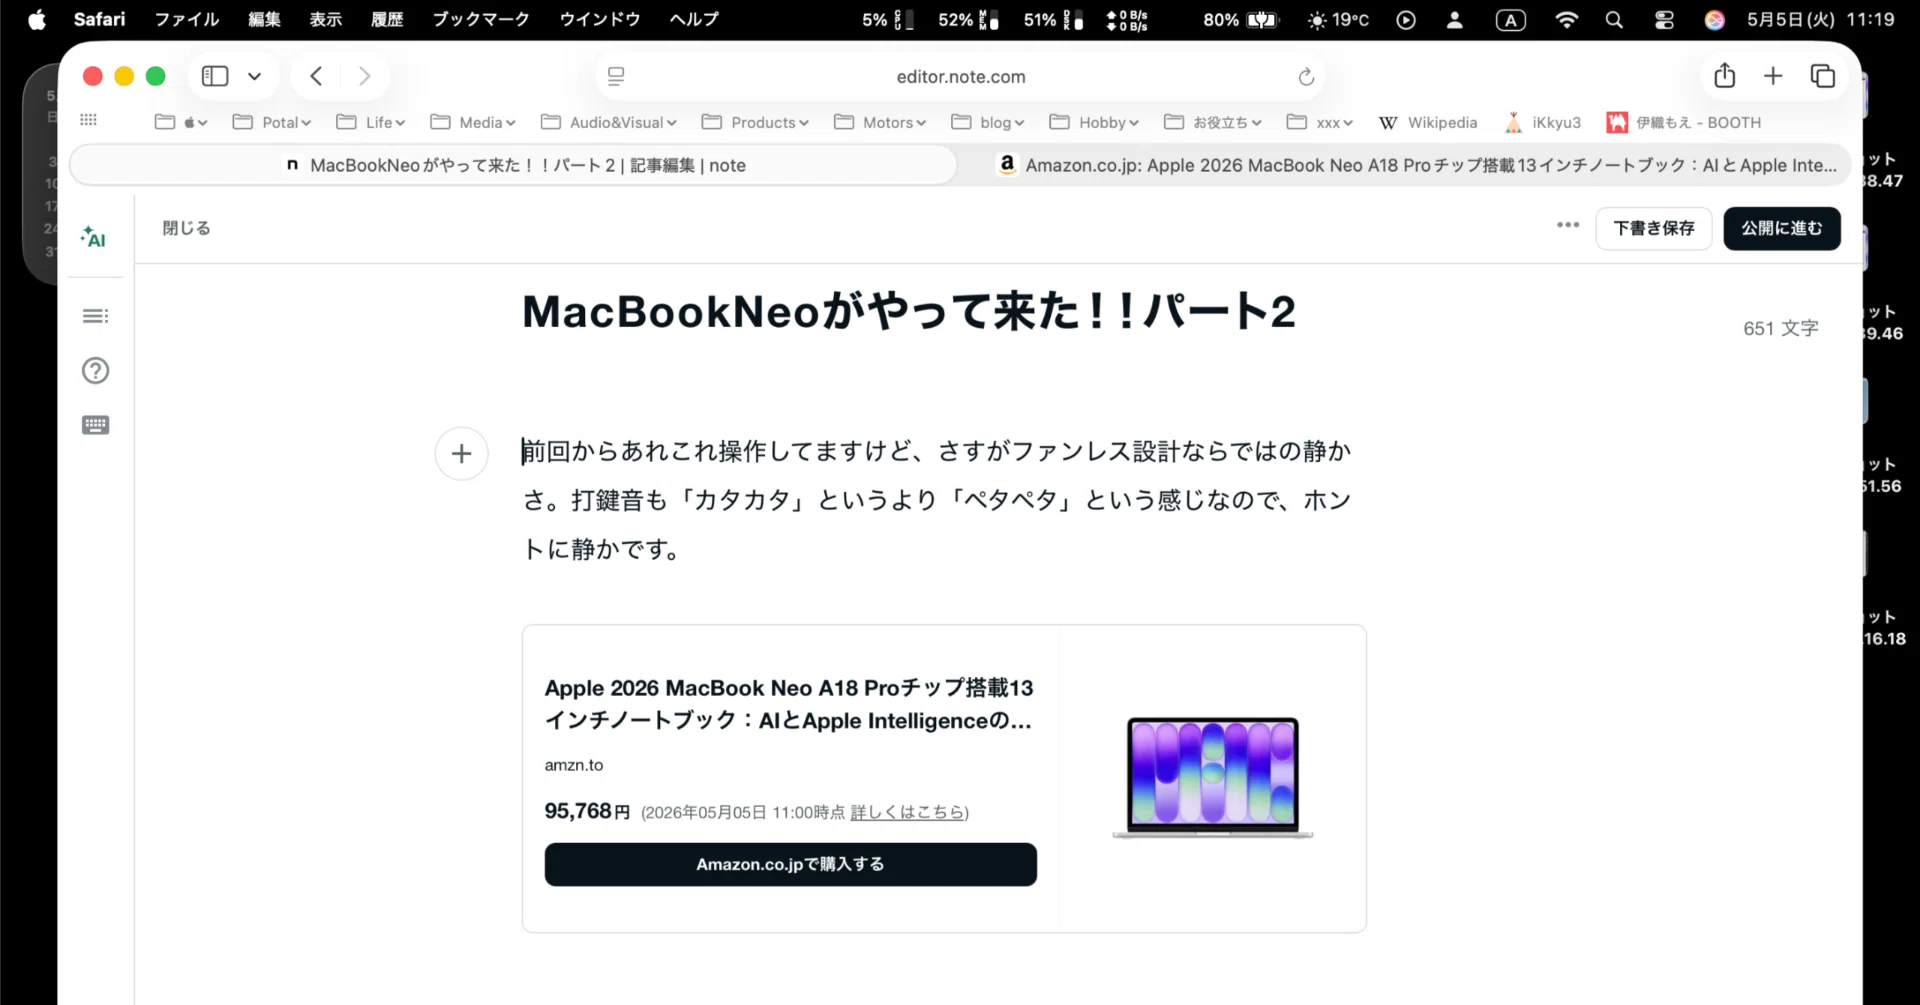Switch to the note 記事編集 tab
Screen dimensions: 1920x1005
[514, 165]
